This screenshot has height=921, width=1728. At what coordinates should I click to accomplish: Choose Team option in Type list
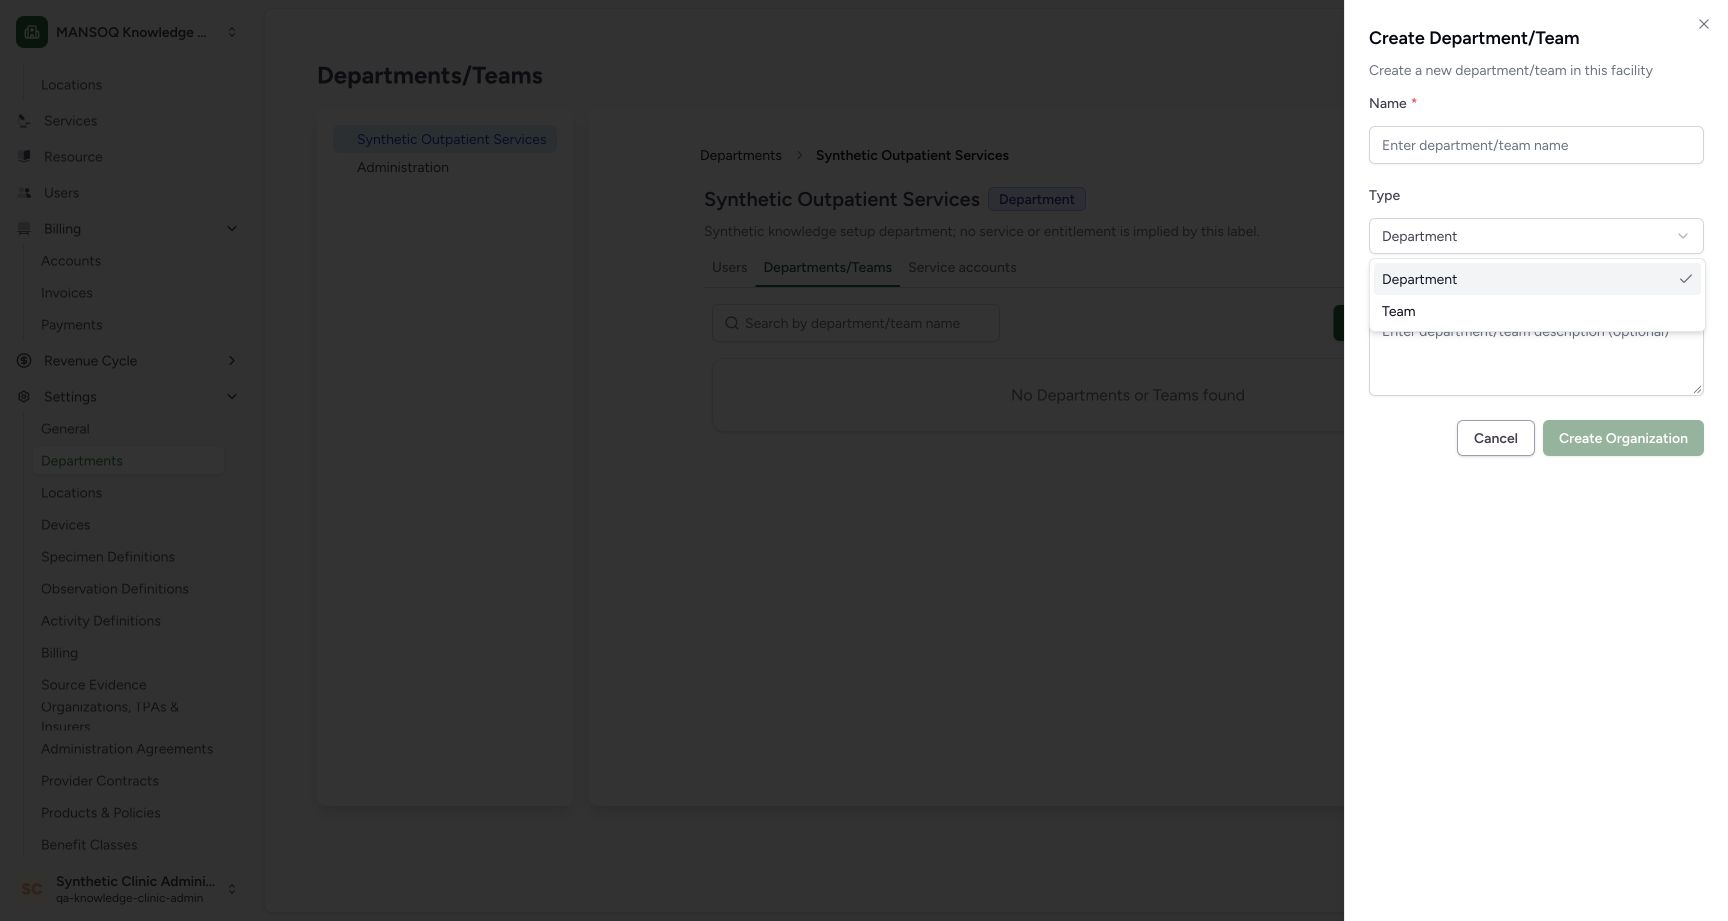(1537, 311)
